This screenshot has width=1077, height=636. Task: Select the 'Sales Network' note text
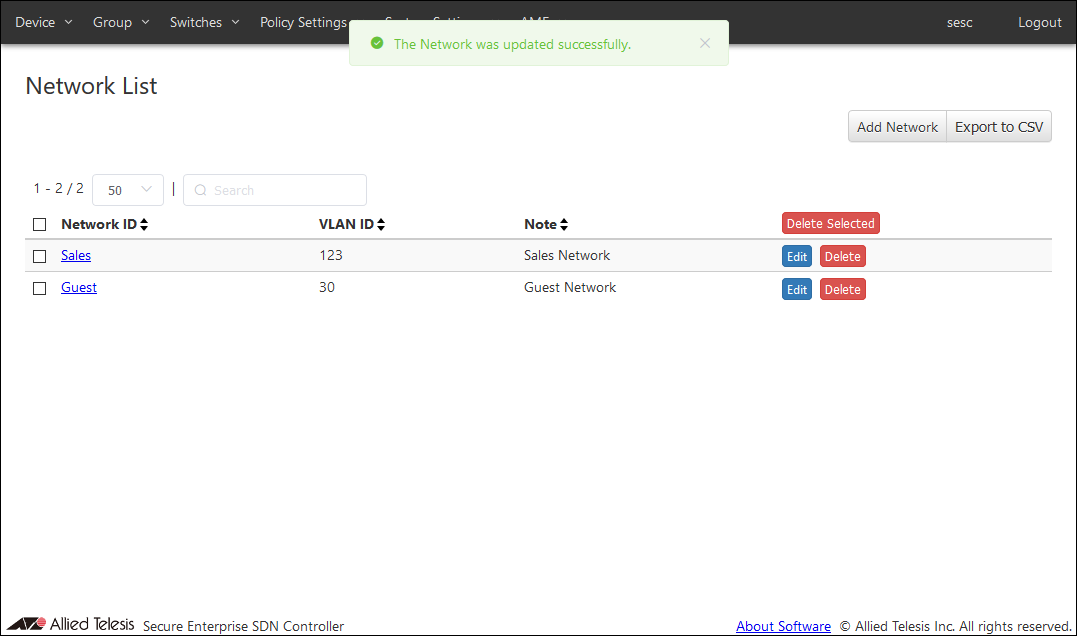pyautogui.click(x=567, y=255)
